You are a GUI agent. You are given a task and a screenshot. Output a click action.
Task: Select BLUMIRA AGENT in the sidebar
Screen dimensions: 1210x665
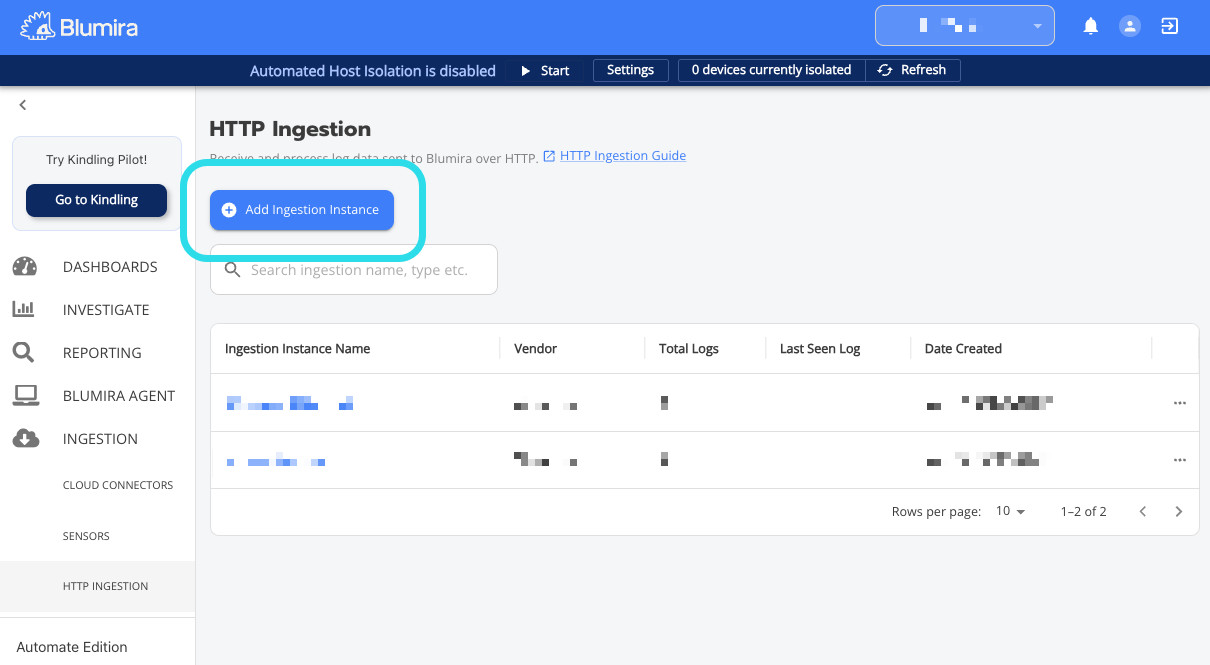coord(119,396)
